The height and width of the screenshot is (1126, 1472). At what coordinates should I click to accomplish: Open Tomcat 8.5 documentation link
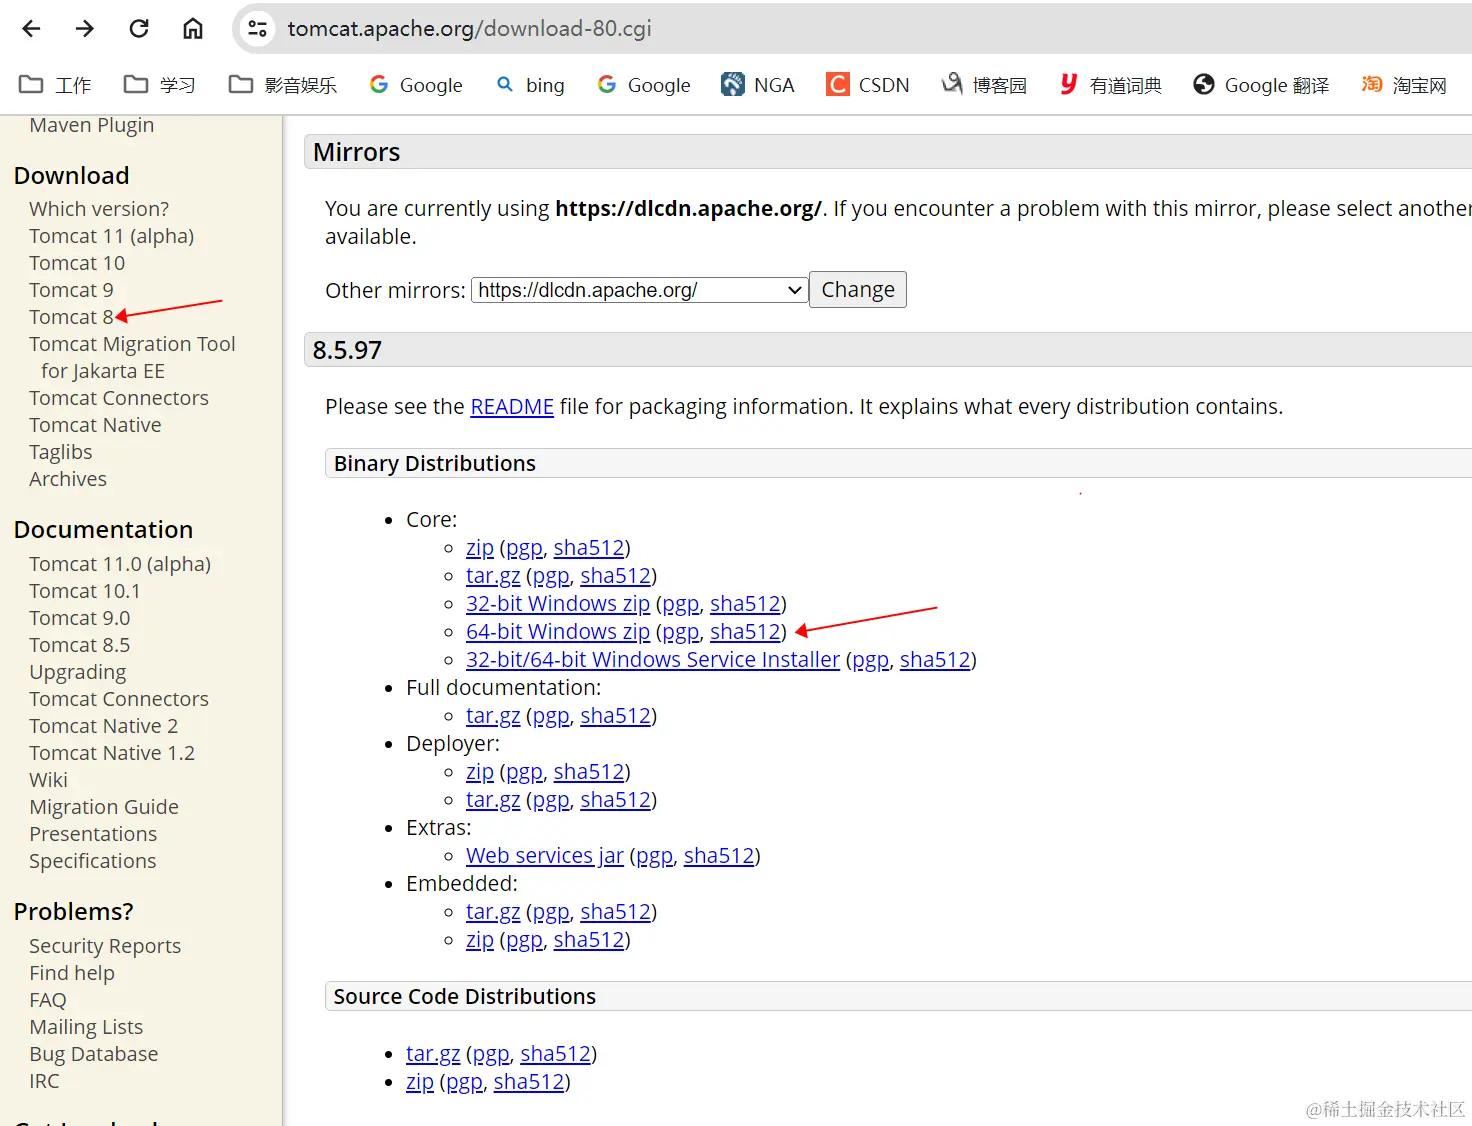point(80,645)
